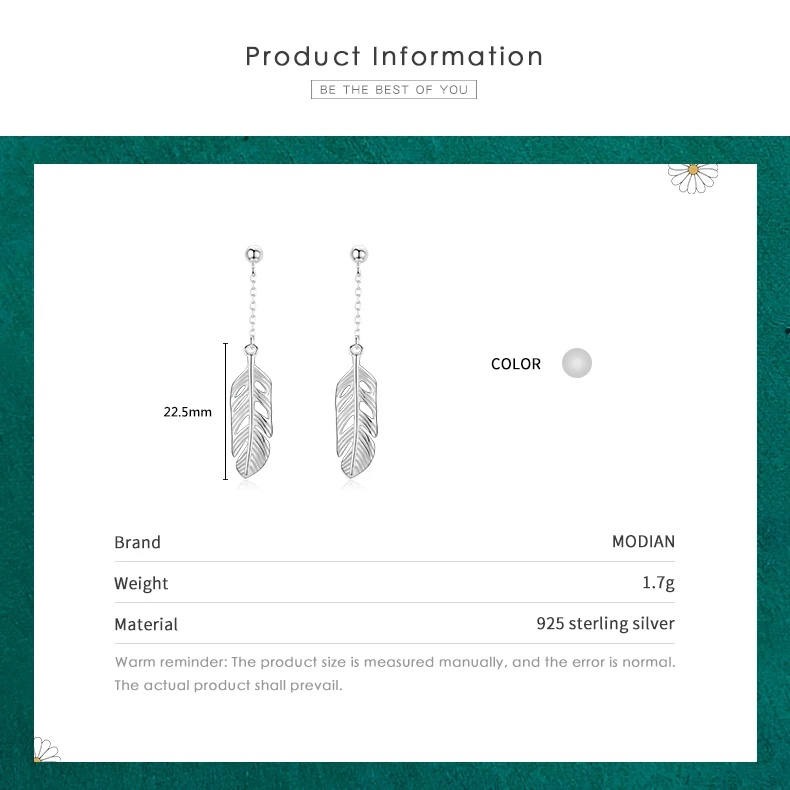The height and width of the screenshot is (790, 790).
Task: Click the vertical measurement line
Action: pyautogui.click(x=225, y=411)
